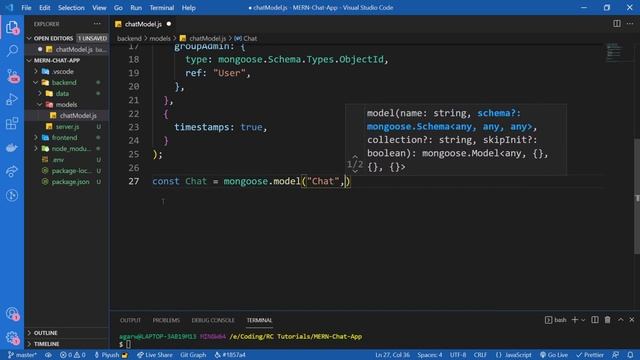
Task: Click Live Share in status bar
Action: pos(154,355)
